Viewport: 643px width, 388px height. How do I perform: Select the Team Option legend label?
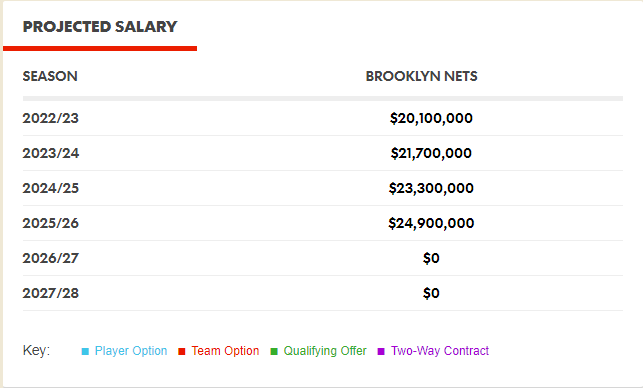tap(225, 351)
